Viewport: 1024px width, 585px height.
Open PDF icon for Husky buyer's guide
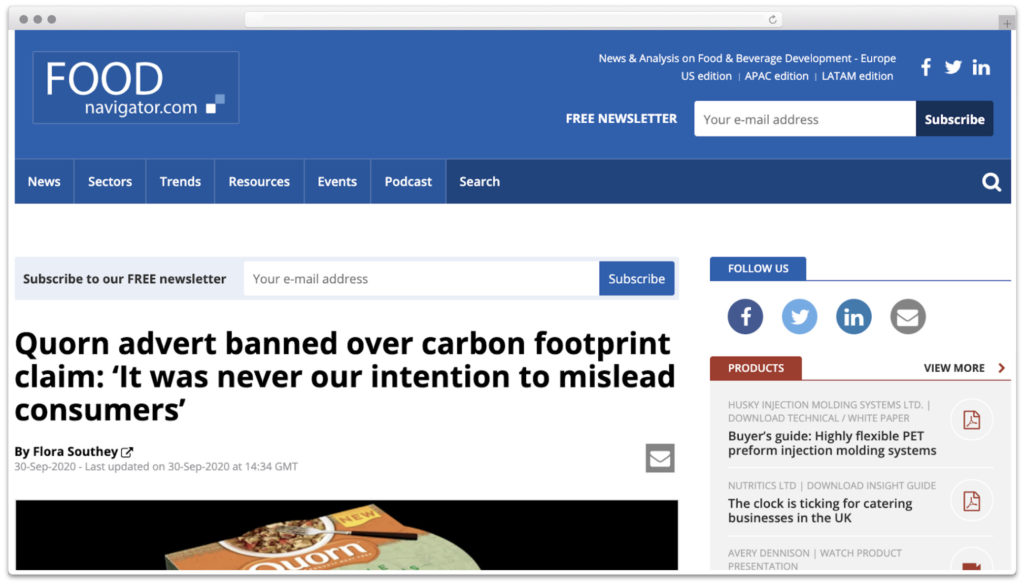coord(972,420)
